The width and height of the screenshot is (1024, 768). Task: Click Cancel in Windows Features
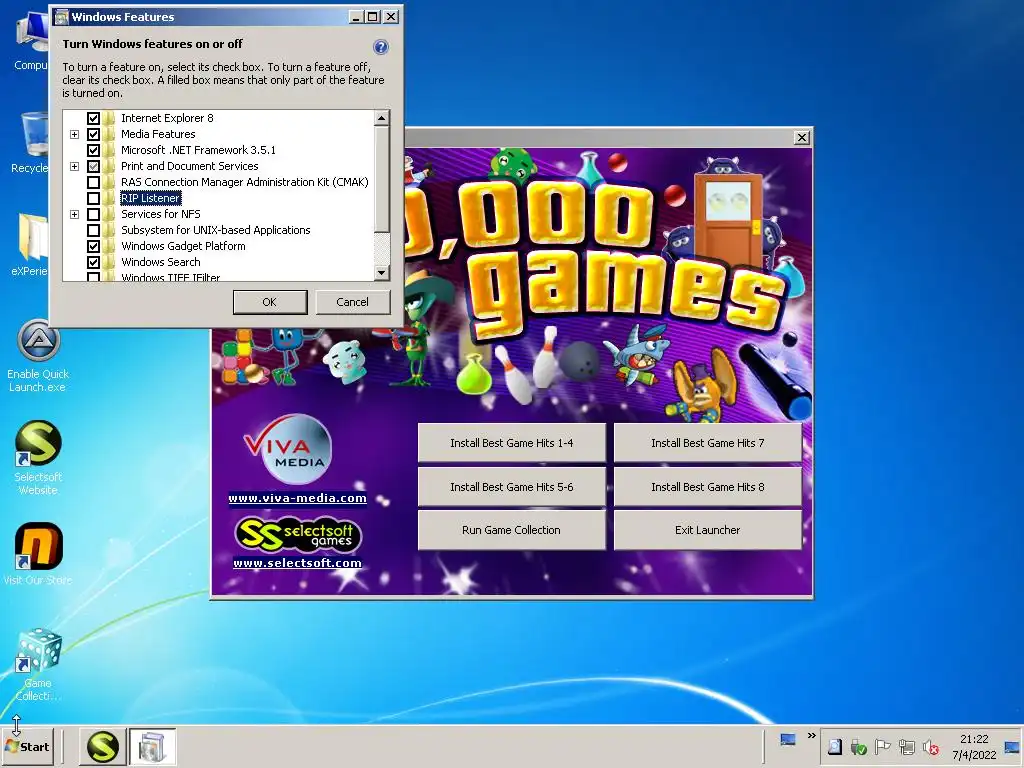(x=353, y=302)
